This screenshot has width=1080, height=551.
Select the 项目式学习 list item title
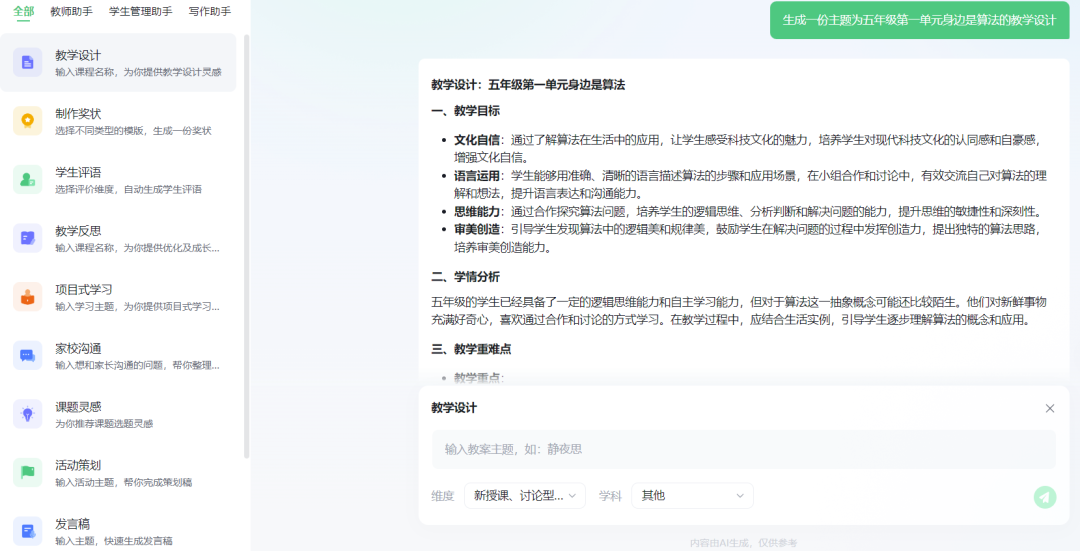pyautogui.click(x=84, y=289)
